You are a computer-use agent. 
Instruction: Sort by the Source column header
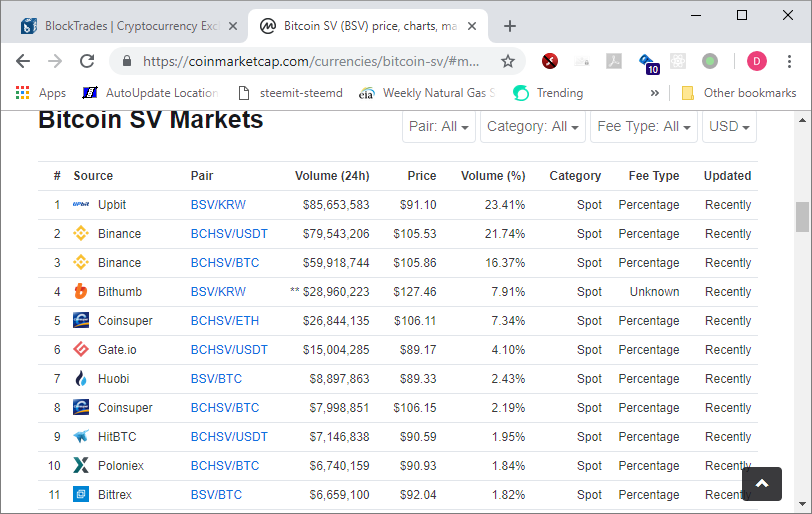click(93, 176)
